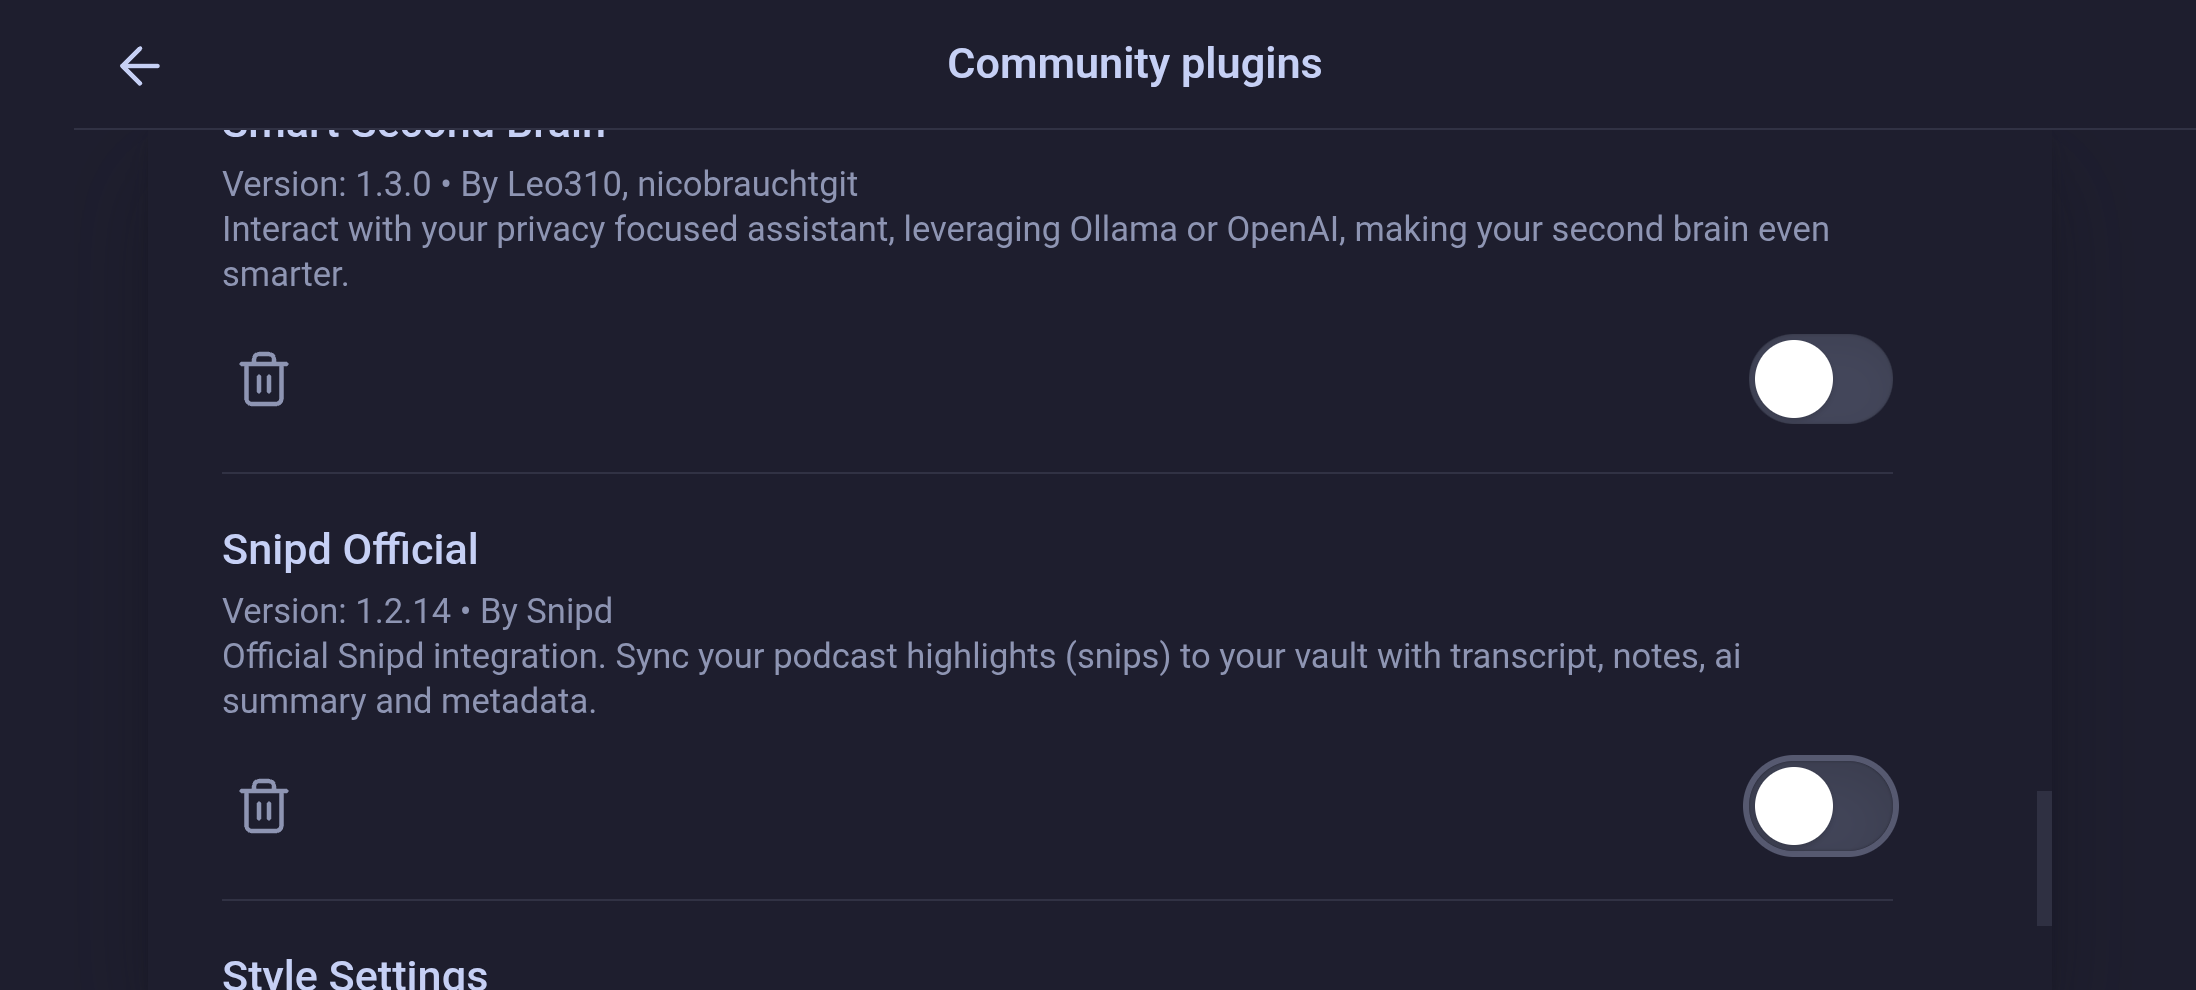Click the By Snipd author text
Viewport: 2196px width, 990px height.
pyautogui.click(x=546, y=611)
